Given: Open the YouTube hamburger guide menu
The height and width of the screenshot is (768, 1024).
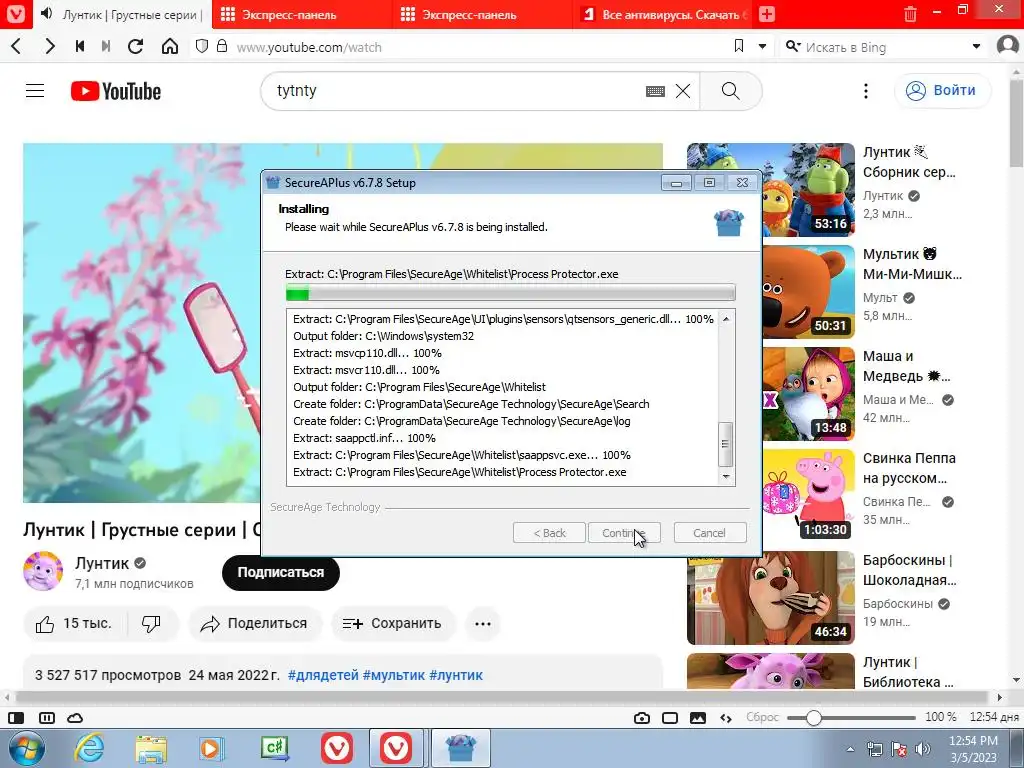Looking at the screenshot, I should click(x=35, y=91).
